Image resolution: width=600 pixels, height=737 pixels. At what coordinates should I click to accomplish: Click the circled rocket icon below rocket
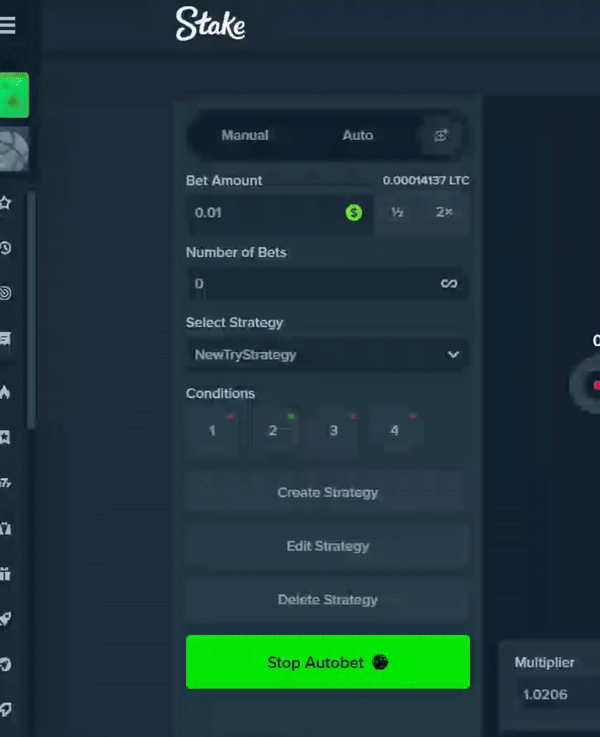(6, 664)
